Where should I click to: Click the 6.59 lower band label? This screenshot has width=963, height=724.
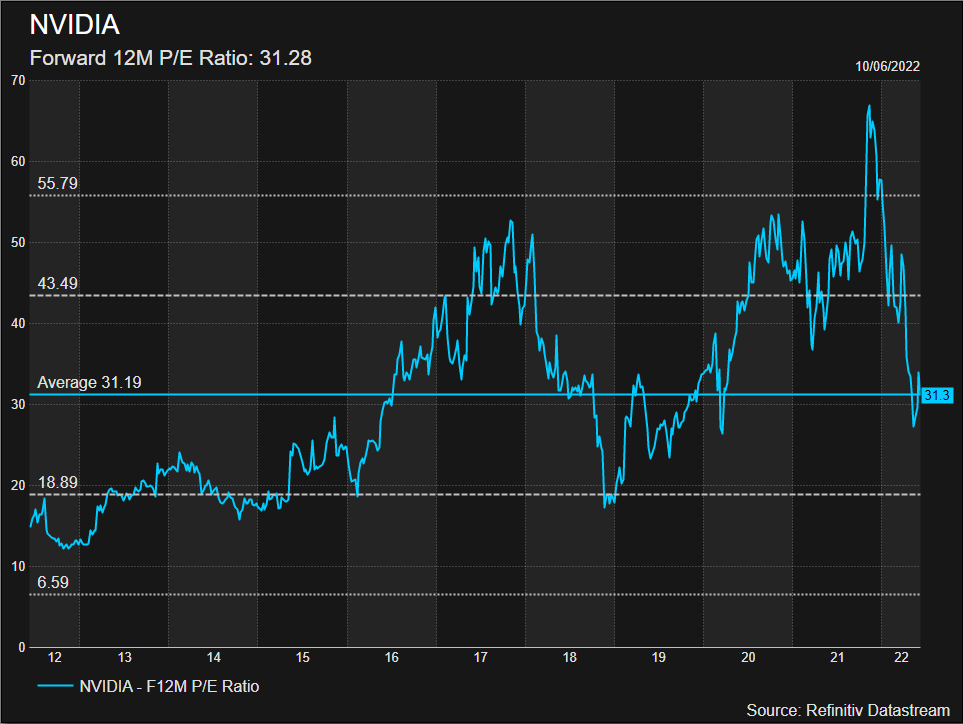pos(53,583)
